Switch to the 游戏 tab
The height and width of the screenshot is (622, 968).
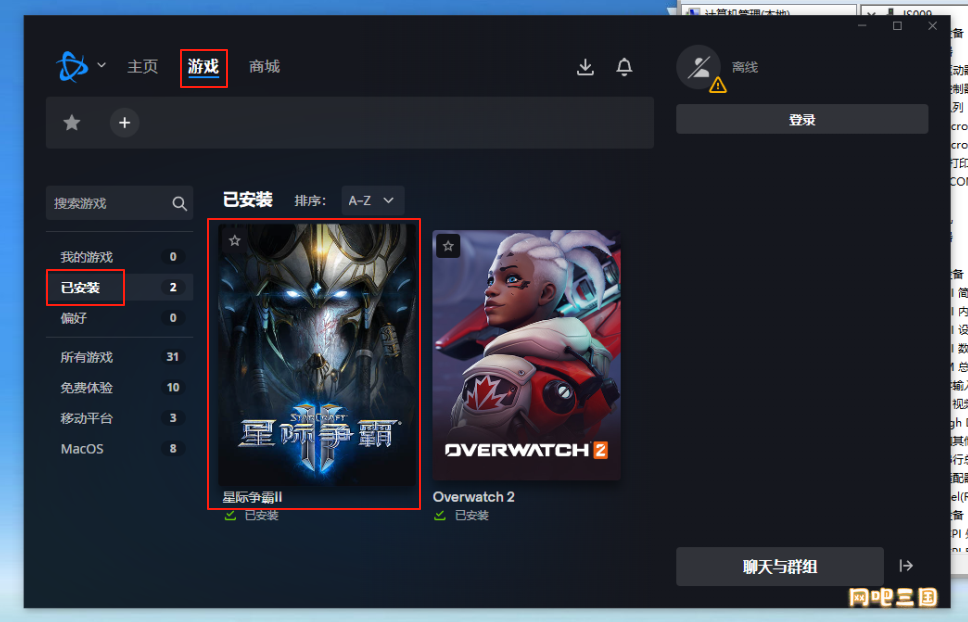[x=203, y=67]
